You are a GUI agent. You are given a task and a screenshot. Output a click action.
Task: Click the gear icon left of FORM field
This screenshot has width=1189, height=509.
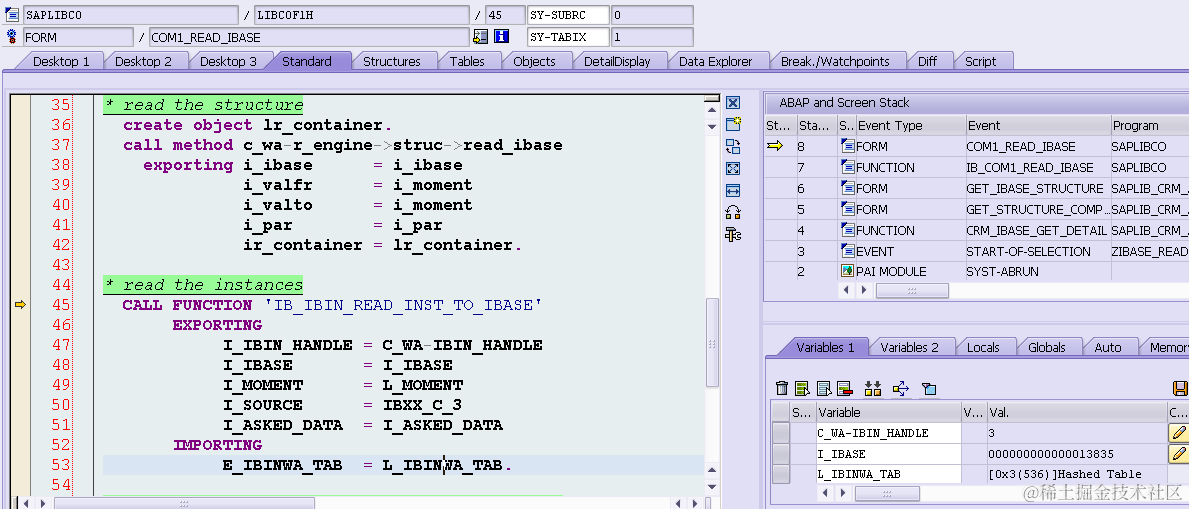tap(12, 36)
